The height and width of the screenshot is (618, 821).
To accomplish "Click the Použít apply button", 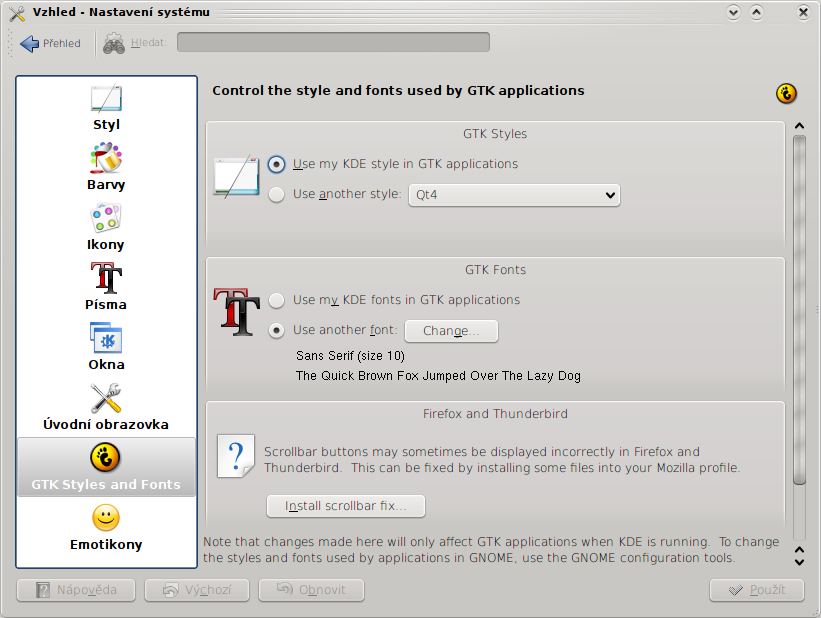I will click(757, 590).
